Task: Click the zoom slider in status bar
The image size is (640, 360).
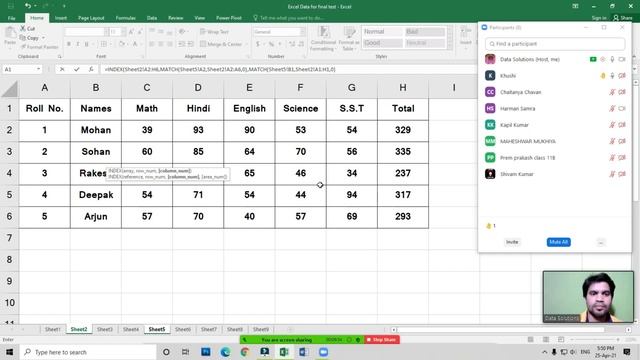Action: pyautogui.click(x=595, y=340)
